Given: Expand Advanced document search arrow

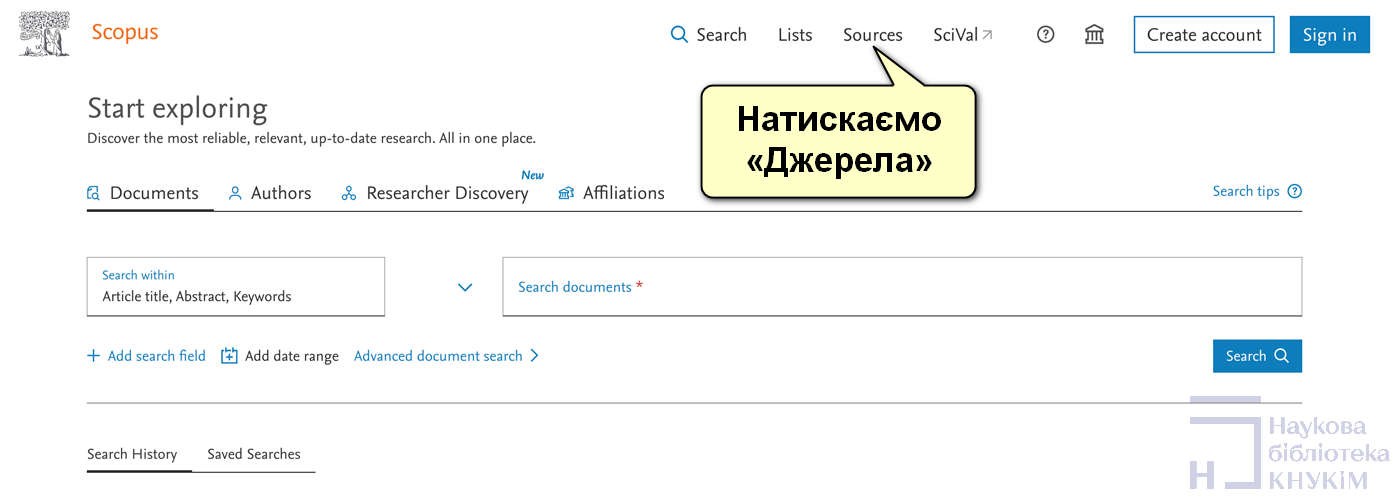Looking at the screenshot, I should tap(534, 356).
